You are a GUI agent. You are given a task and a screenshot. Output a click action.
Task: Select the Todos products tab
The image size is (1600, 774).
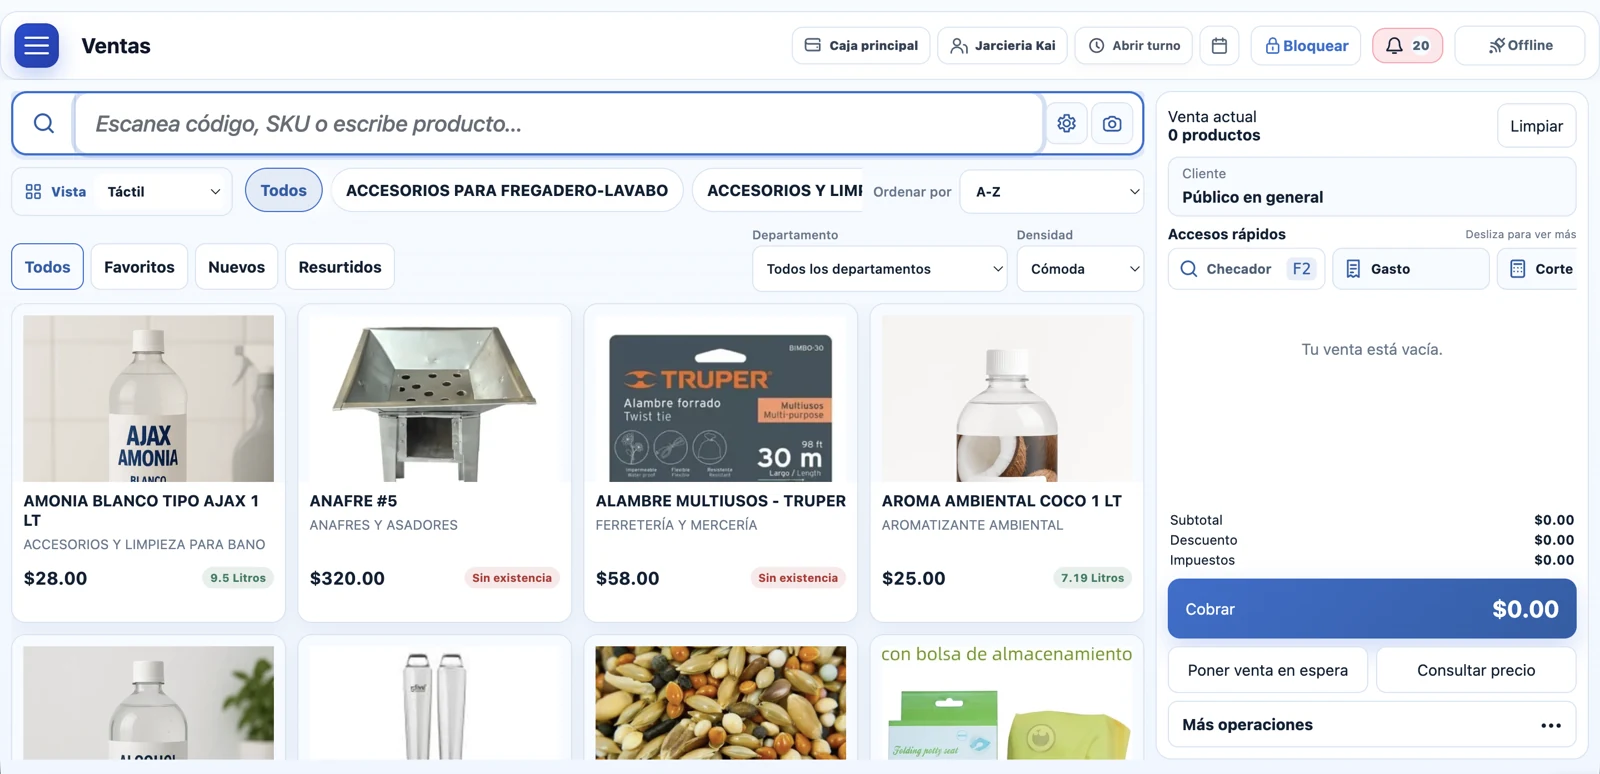pos(48,267)
